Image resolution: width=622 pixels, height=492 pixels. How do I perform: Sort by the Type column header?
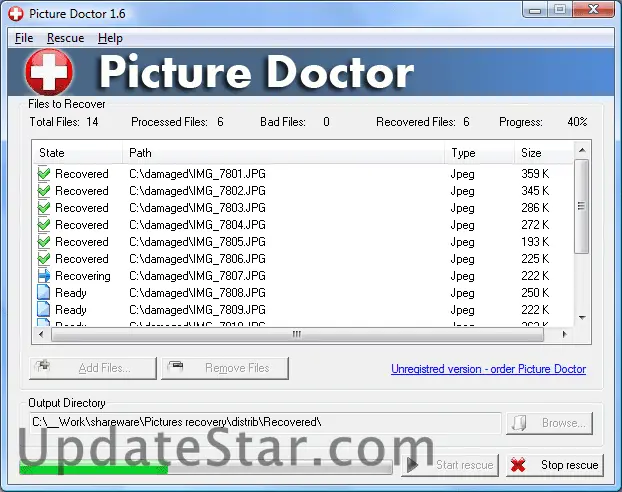pos(479,153)
